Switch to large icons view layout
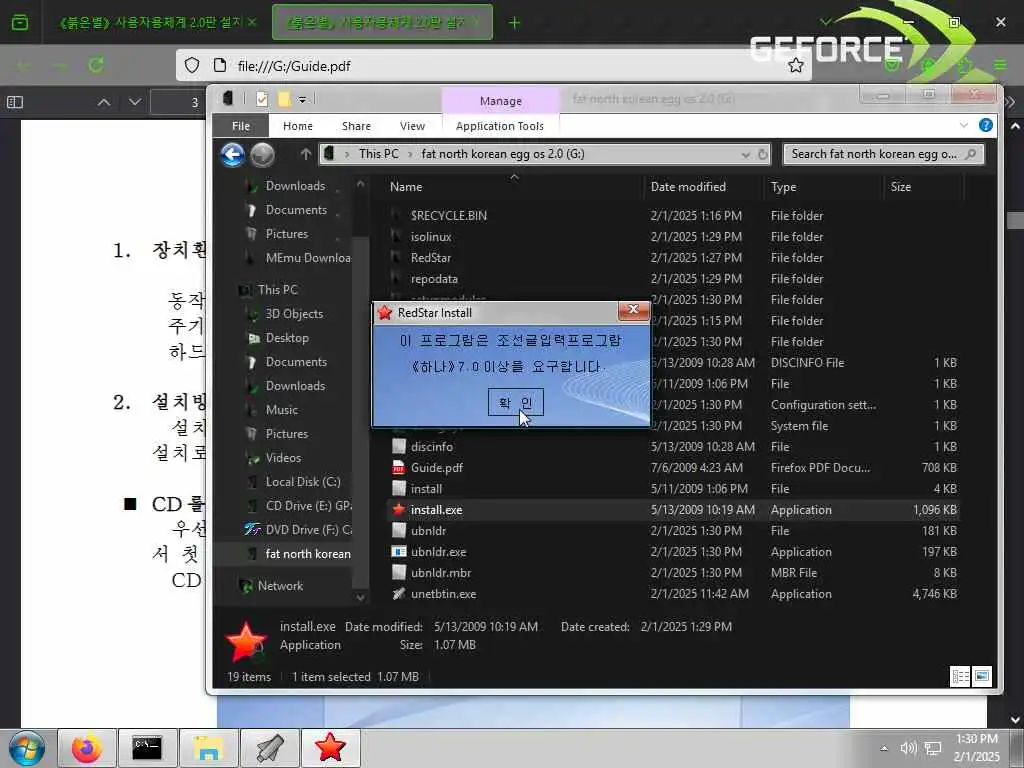 (982, 677)
